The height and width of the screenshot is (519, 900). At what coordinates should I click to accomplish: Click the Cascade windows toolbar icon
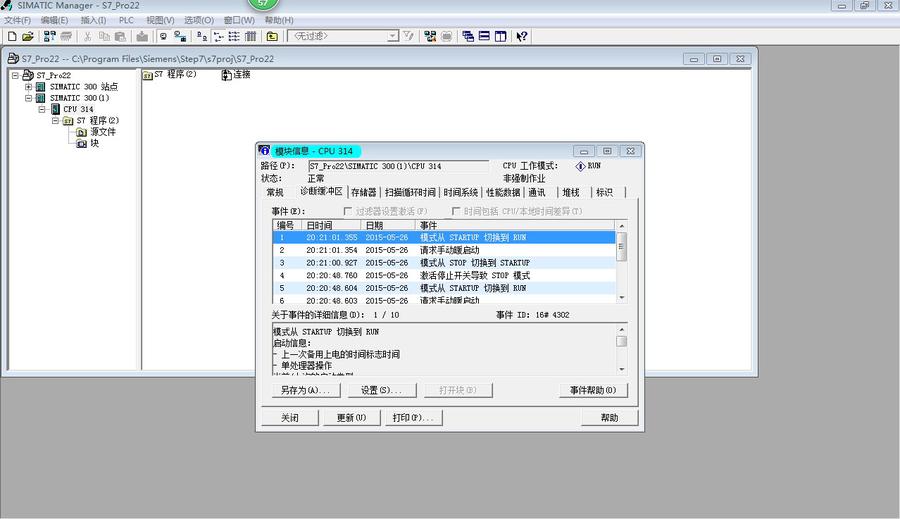pos(468,36)
